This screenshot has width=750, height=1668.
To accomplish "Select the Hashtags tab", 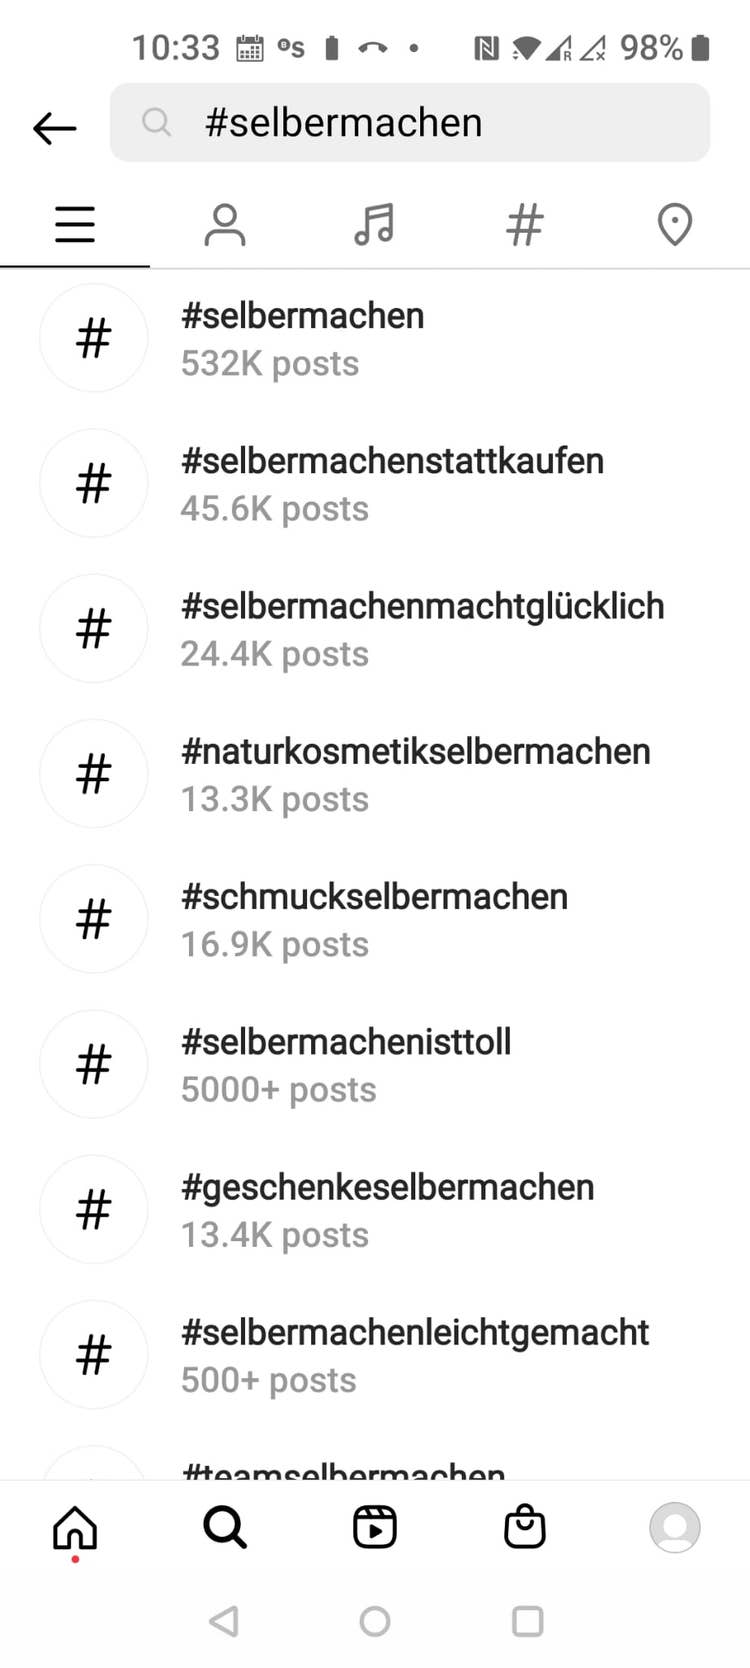I will pyautogui.click(x=524, y=225).
